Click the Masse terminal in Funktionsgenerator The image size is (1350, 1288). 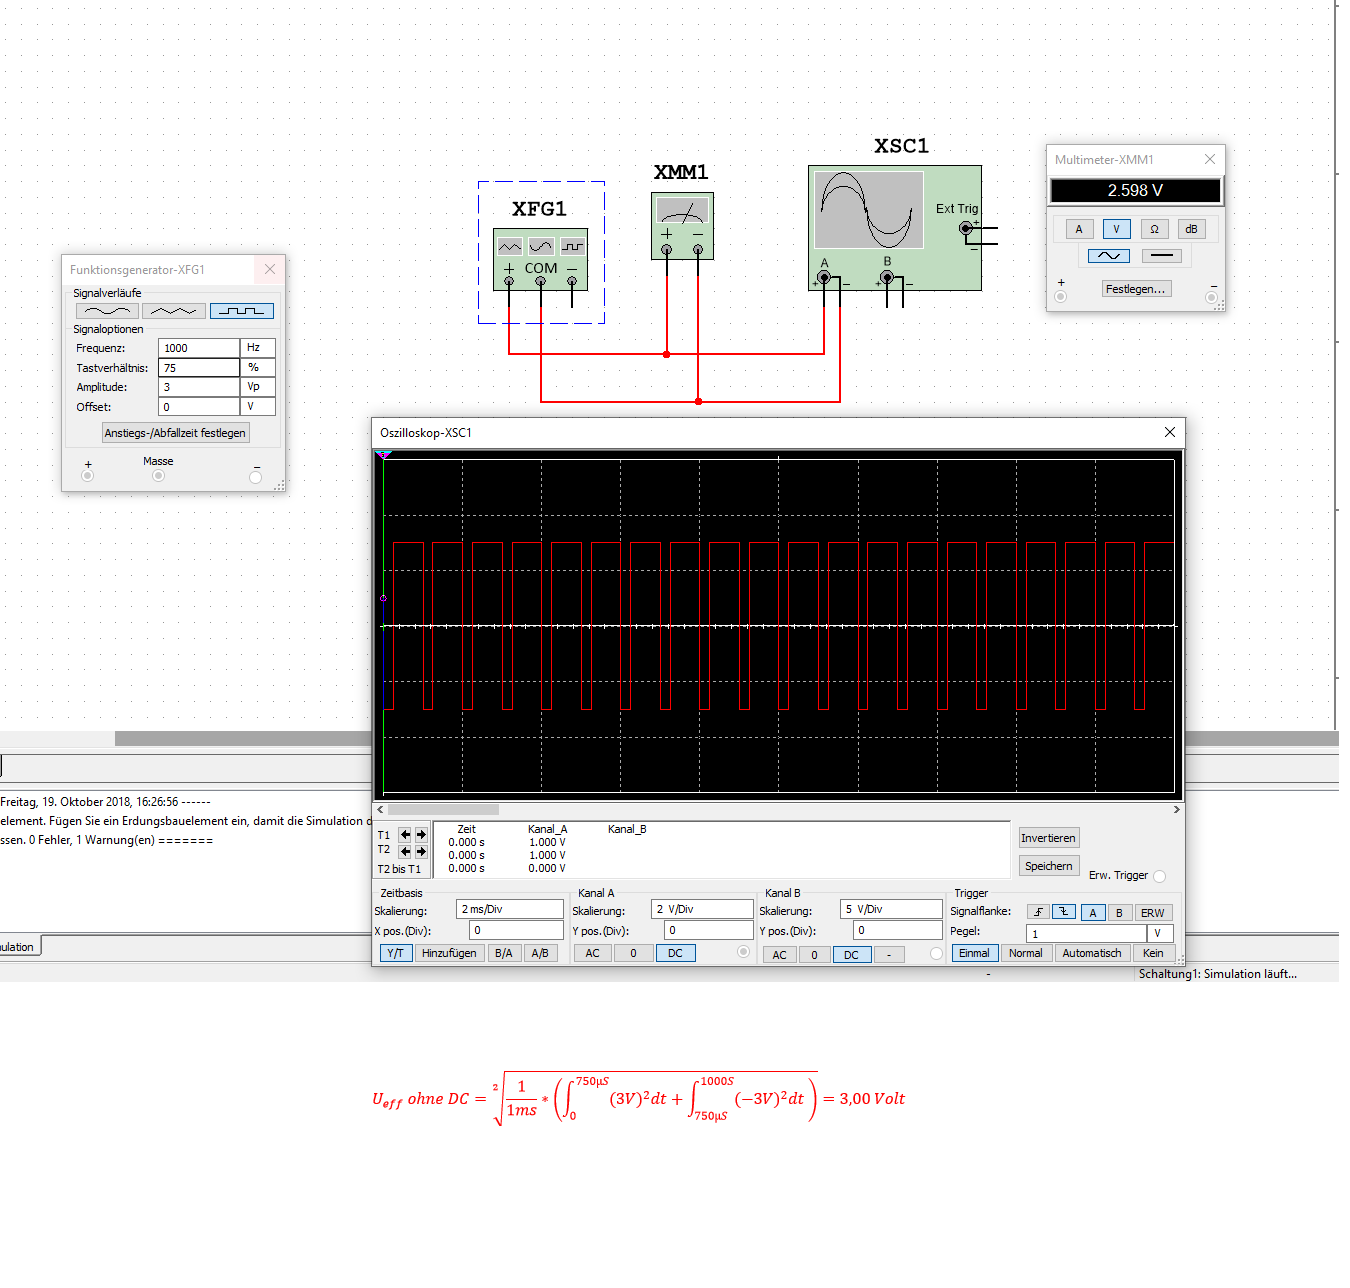pos(158,476)
